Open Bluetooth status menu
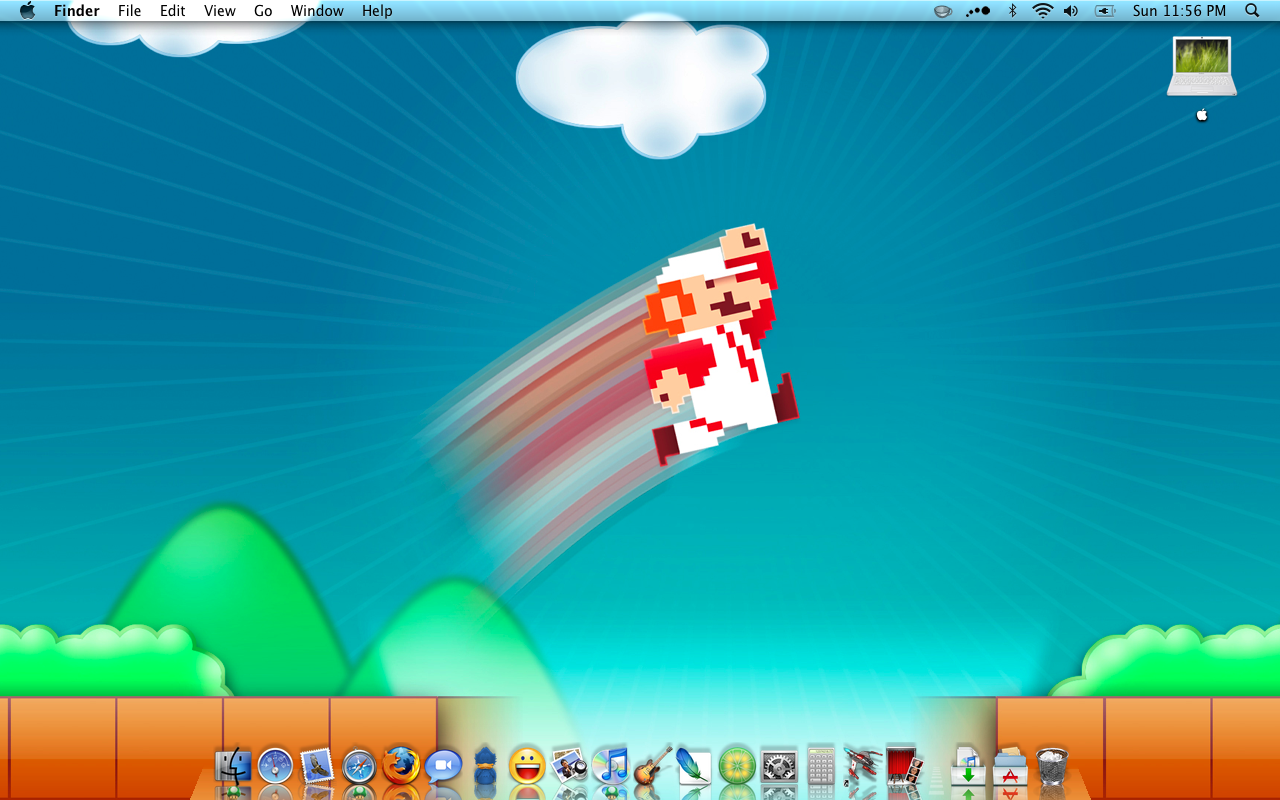The image size is (1280, 800). [1012, 11]
